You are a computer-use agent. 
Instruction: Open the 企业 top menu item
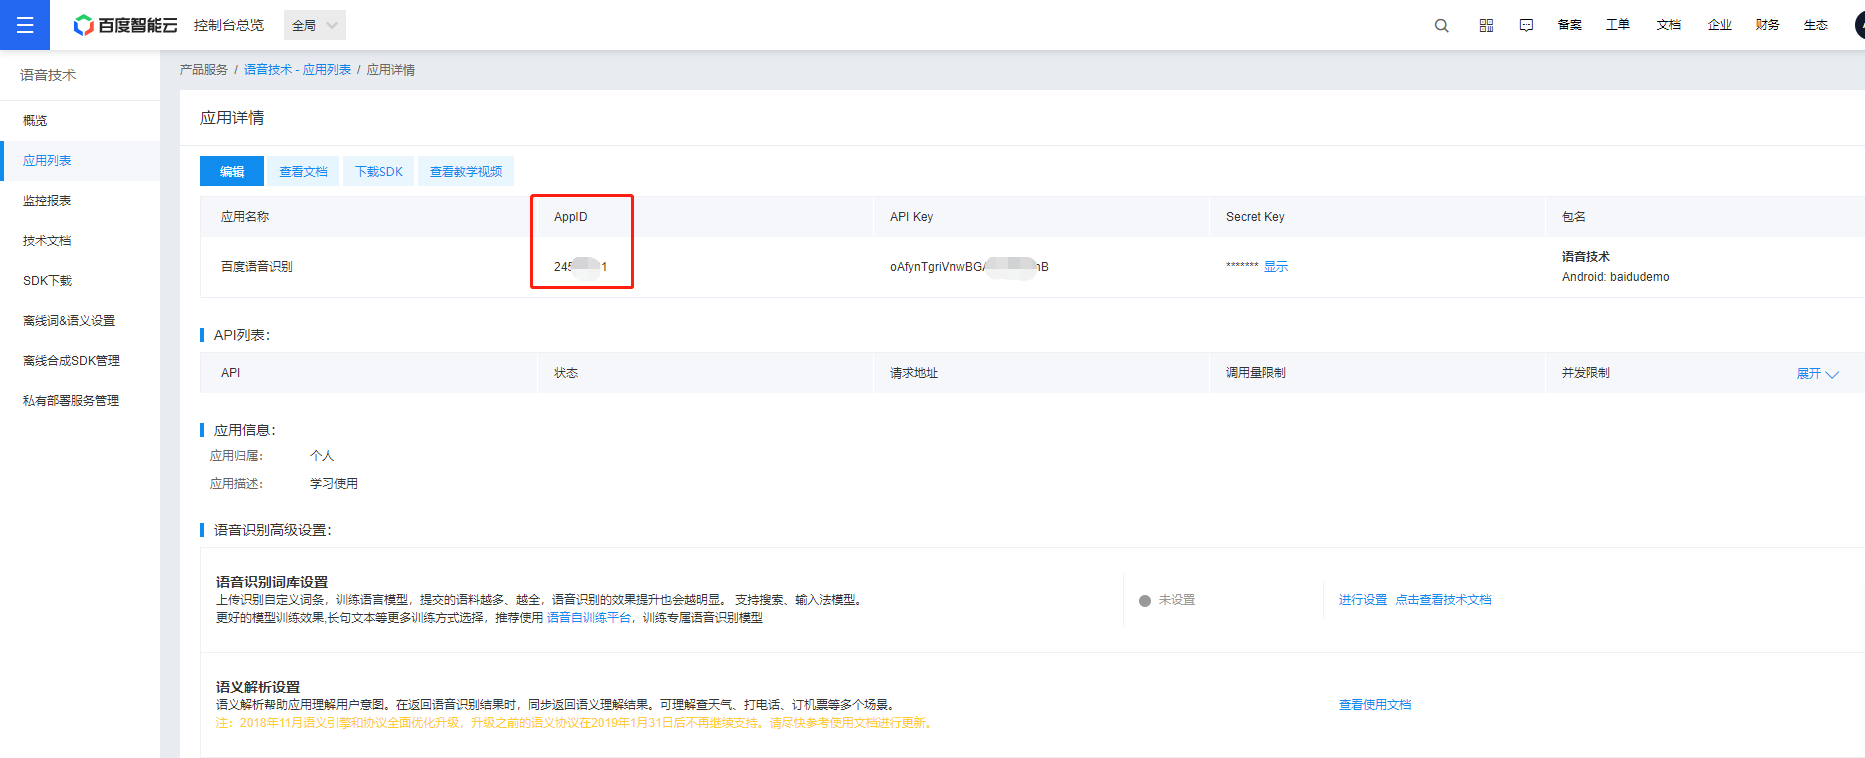point(1720,25)
